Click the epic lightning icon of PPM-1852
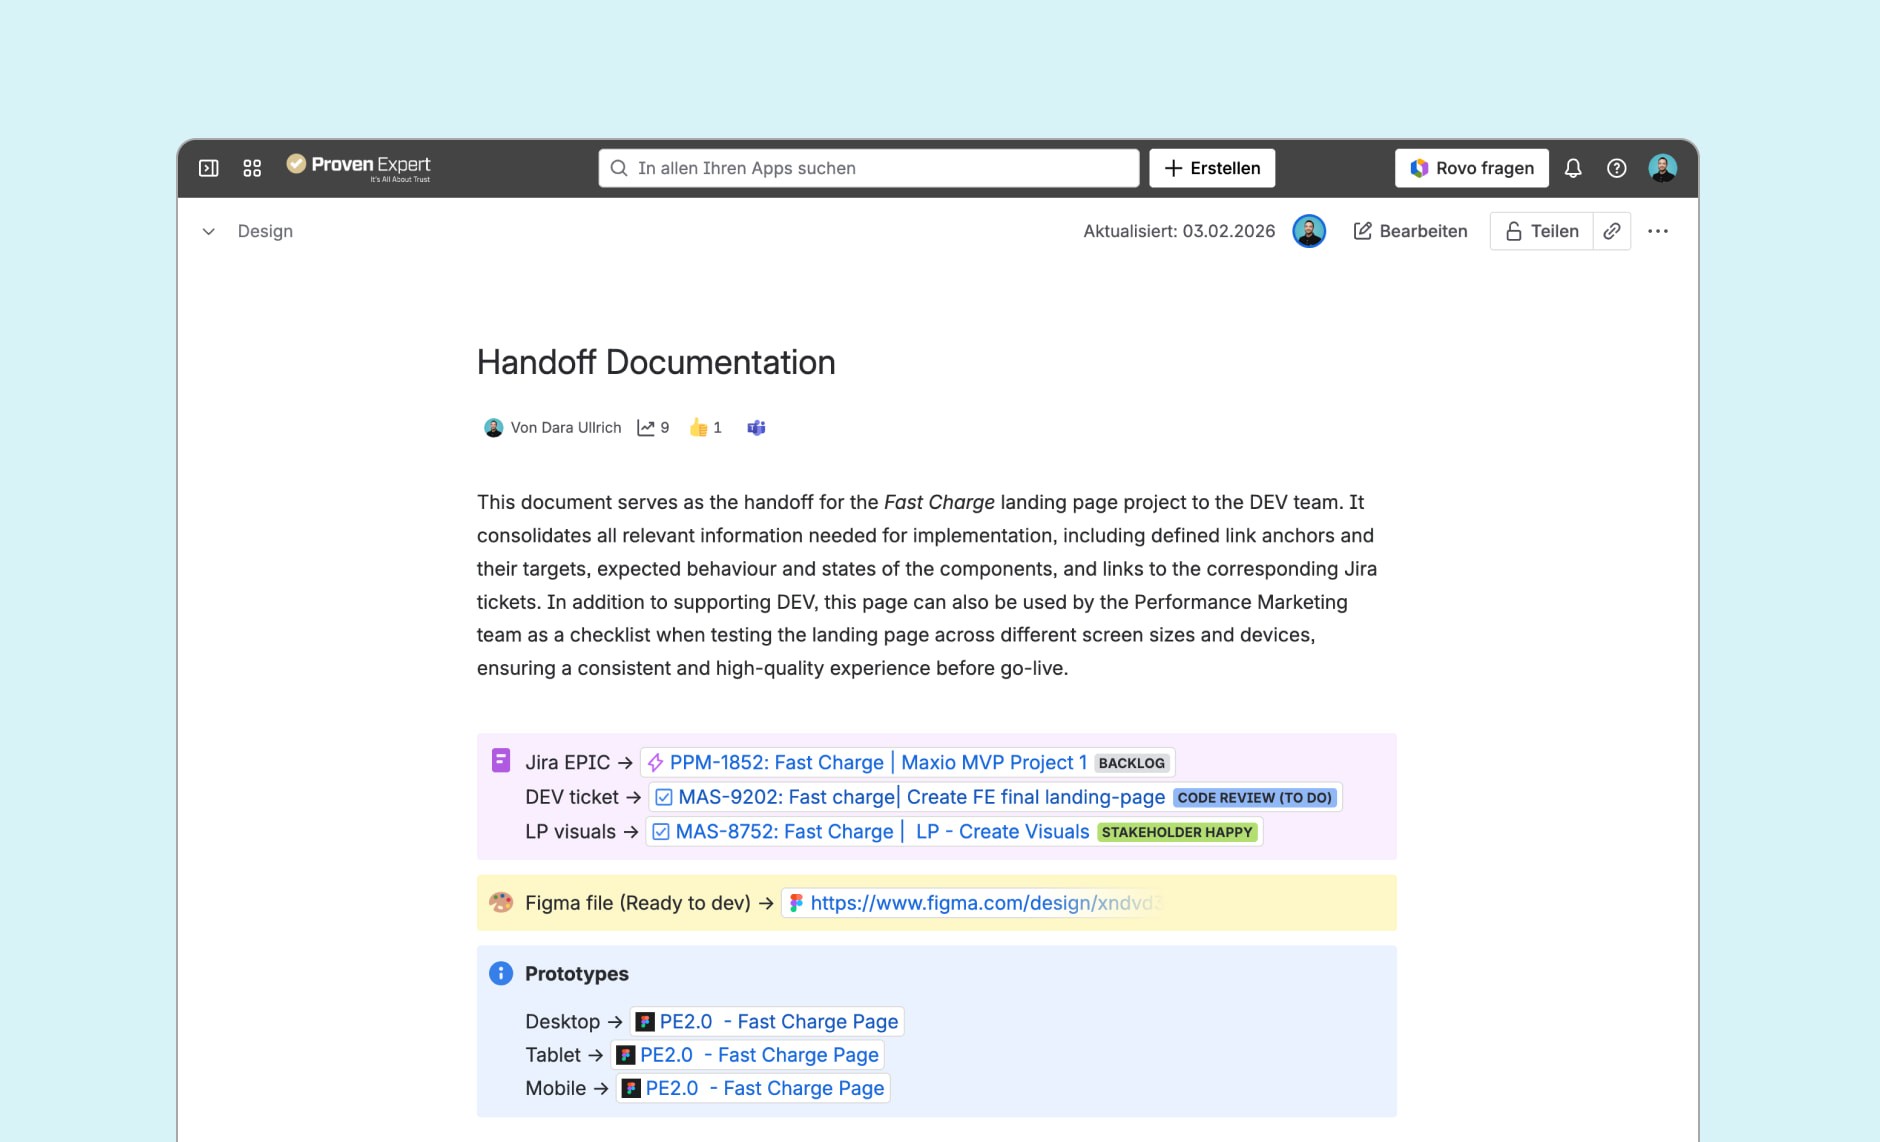Screen dimensions: 1880x1142 click(x=655, y=763)
